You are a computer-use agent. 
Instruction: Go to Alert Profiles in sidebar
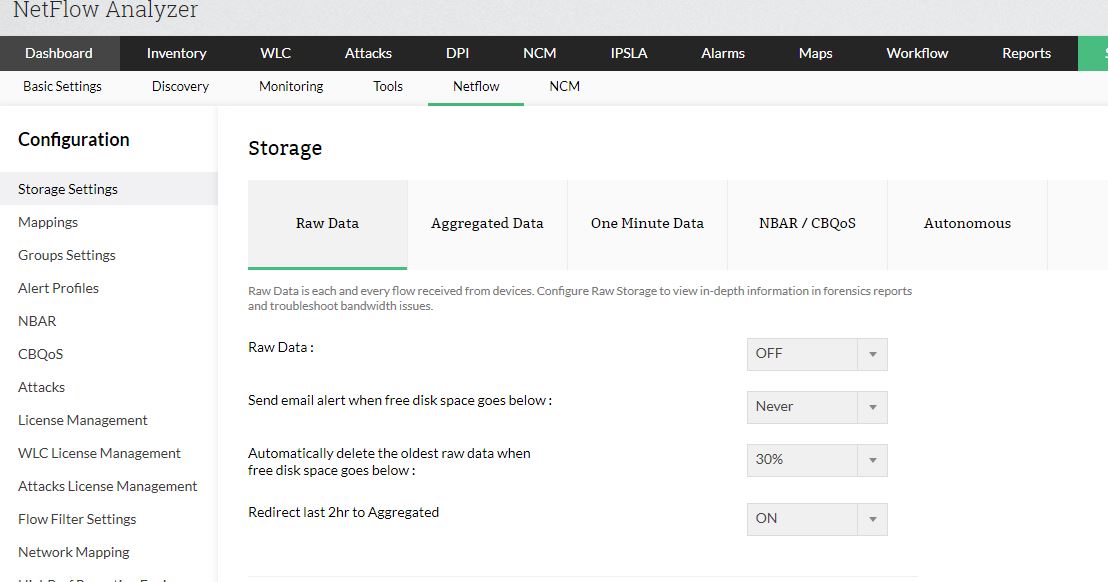pos(58,288)
